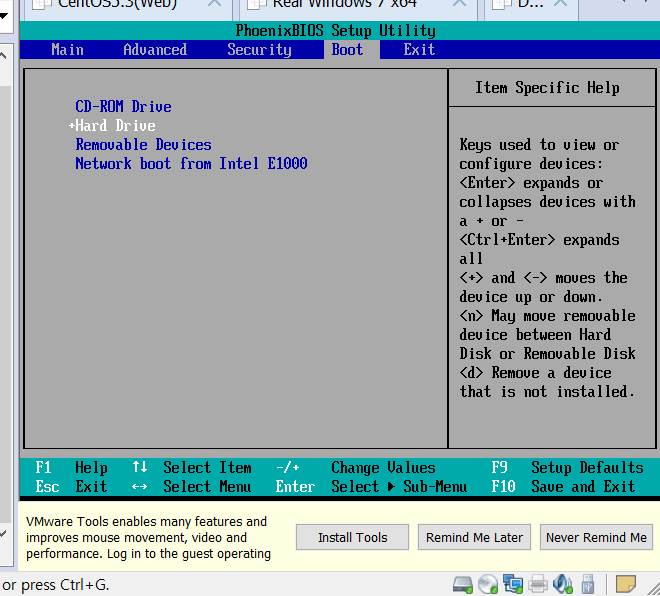The width and height of the screenshot is (660, 596).
Task: Click the Select Menu legend text
Action: [x=207, y=487]
